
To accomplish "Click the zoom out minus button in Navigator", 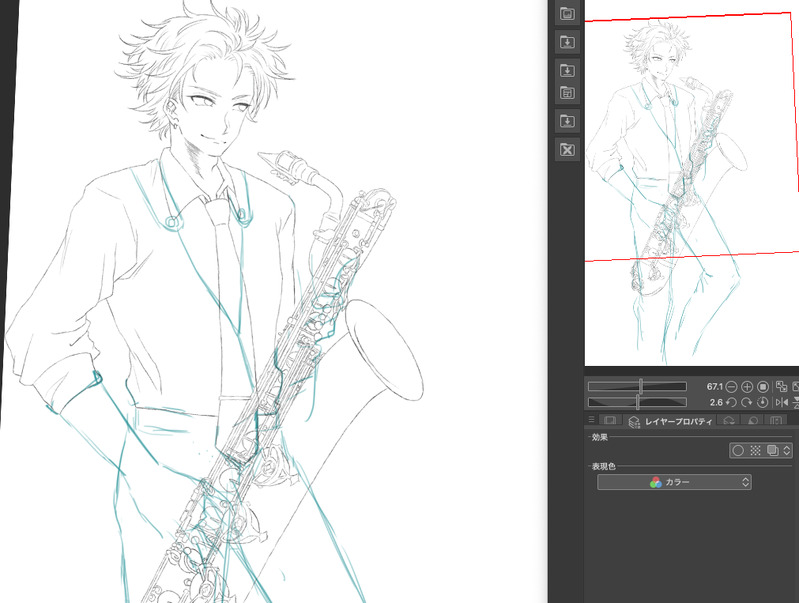I will [x=731, y=387].
